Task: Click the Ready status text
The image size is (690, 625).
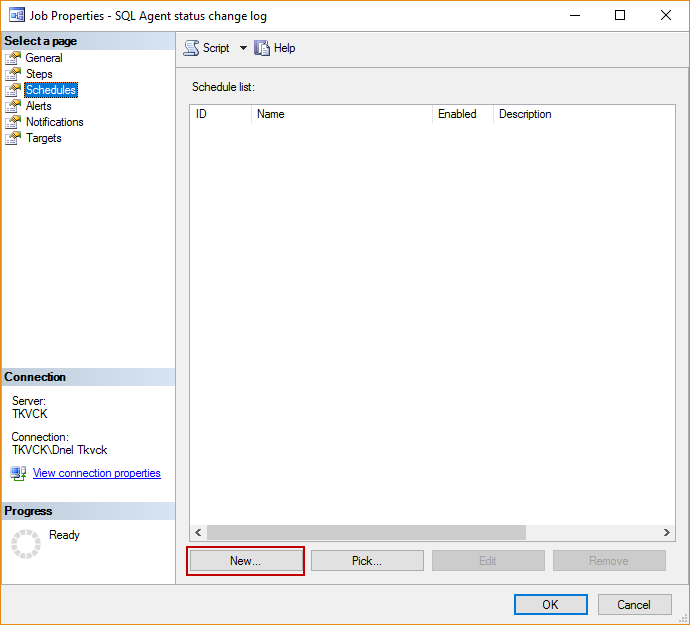Action: 64,535
